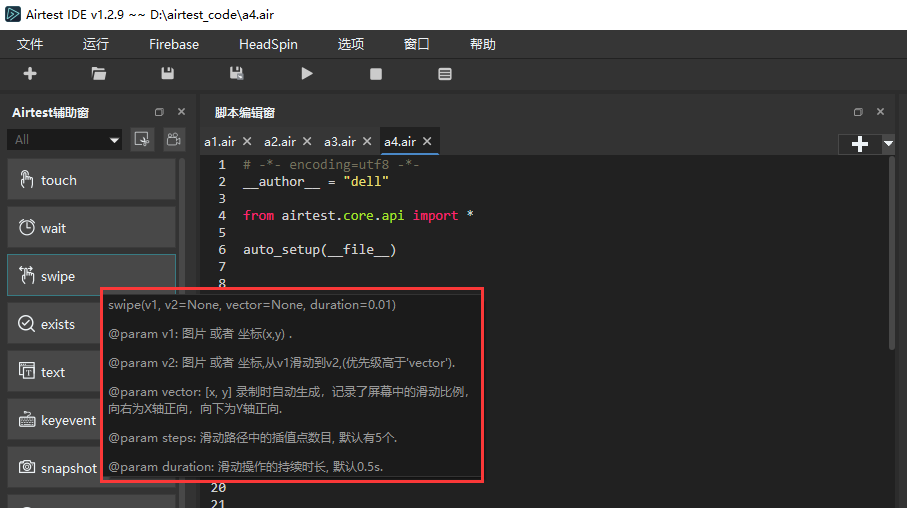Save the script with the floppy icon
This screenshot has height=508, width=907.
tap(167, 73)
